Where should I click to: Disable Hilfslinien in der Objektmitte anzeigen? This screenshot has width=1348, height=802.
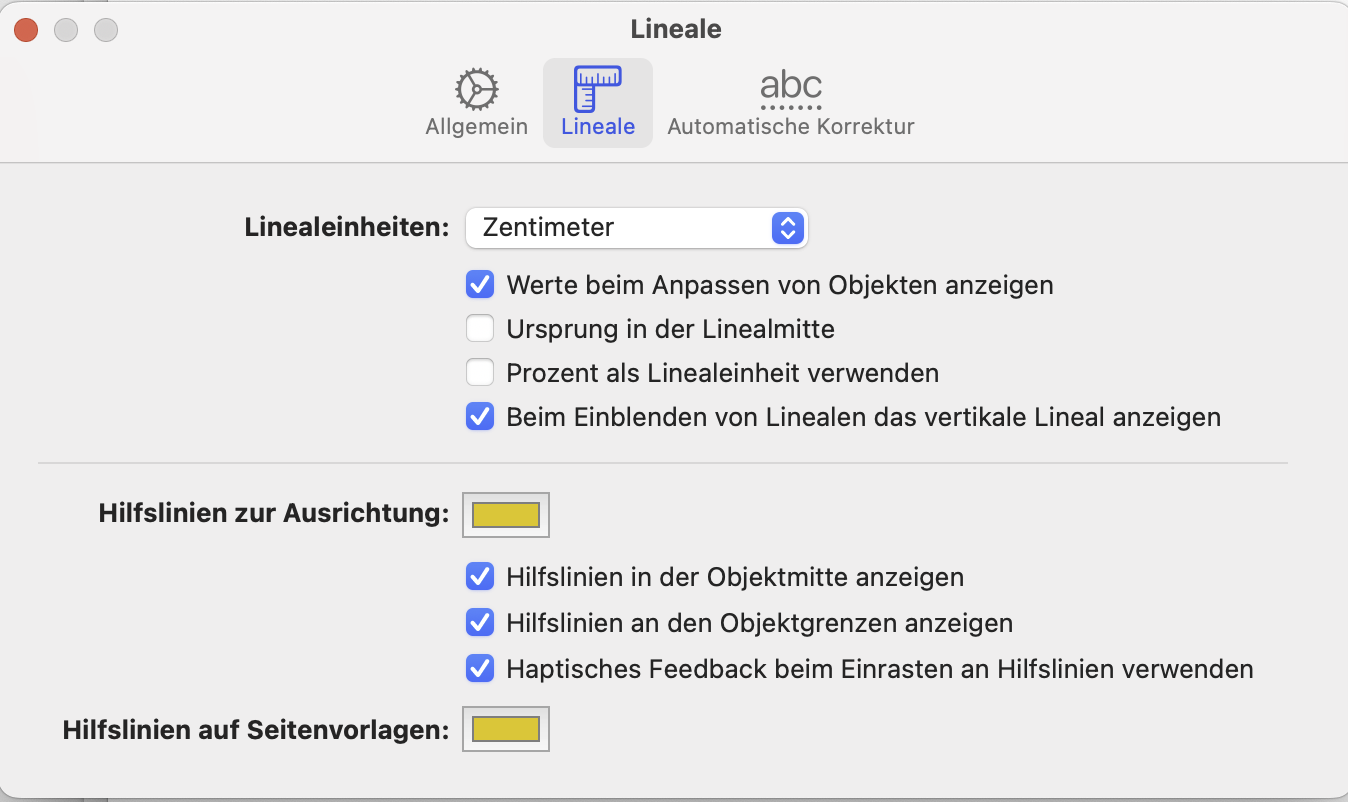480,577
